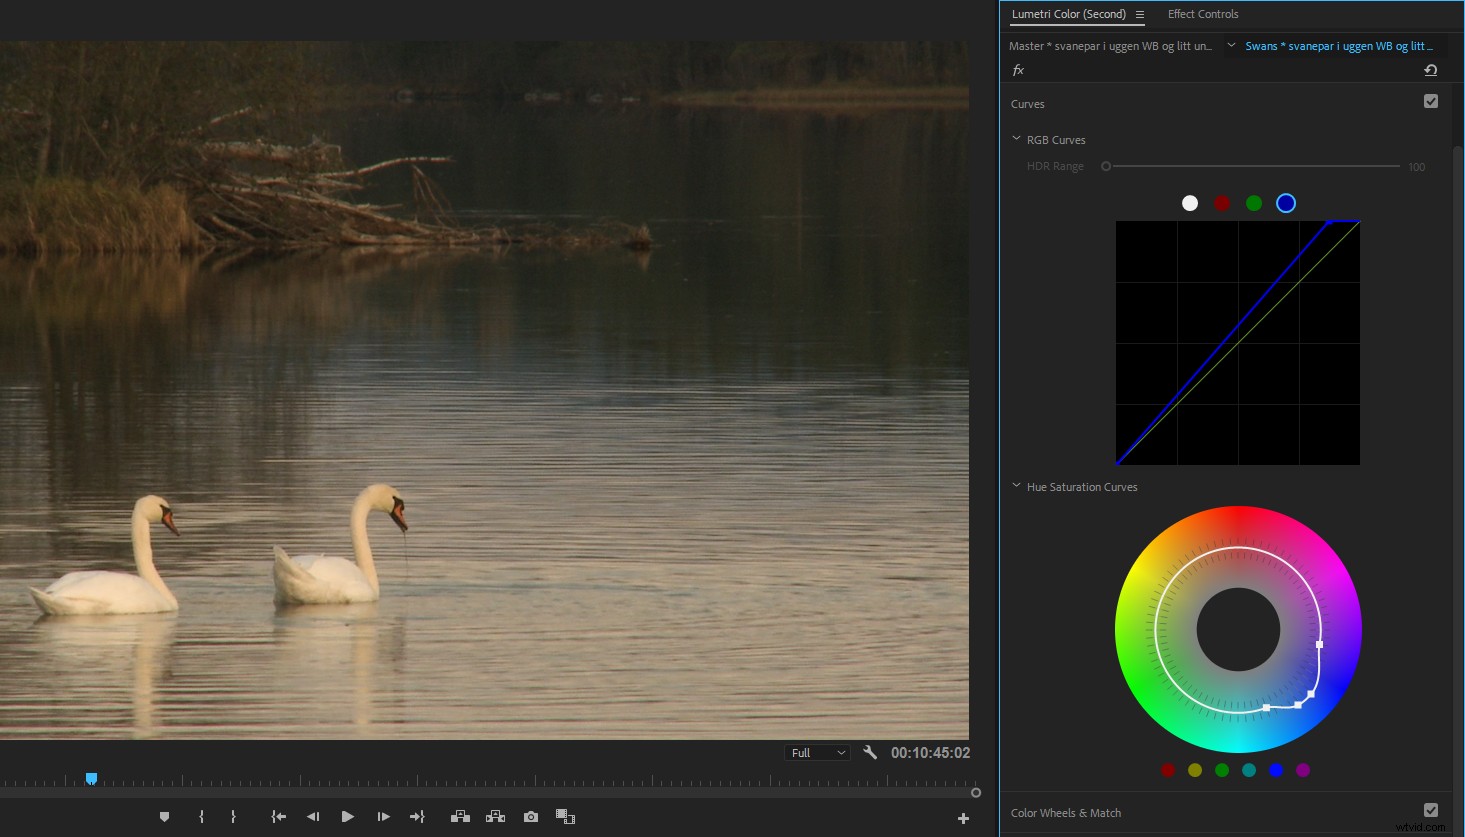Switch to the Effect Controls tab
1465x837 pixels.
(x=1203, y=14)
